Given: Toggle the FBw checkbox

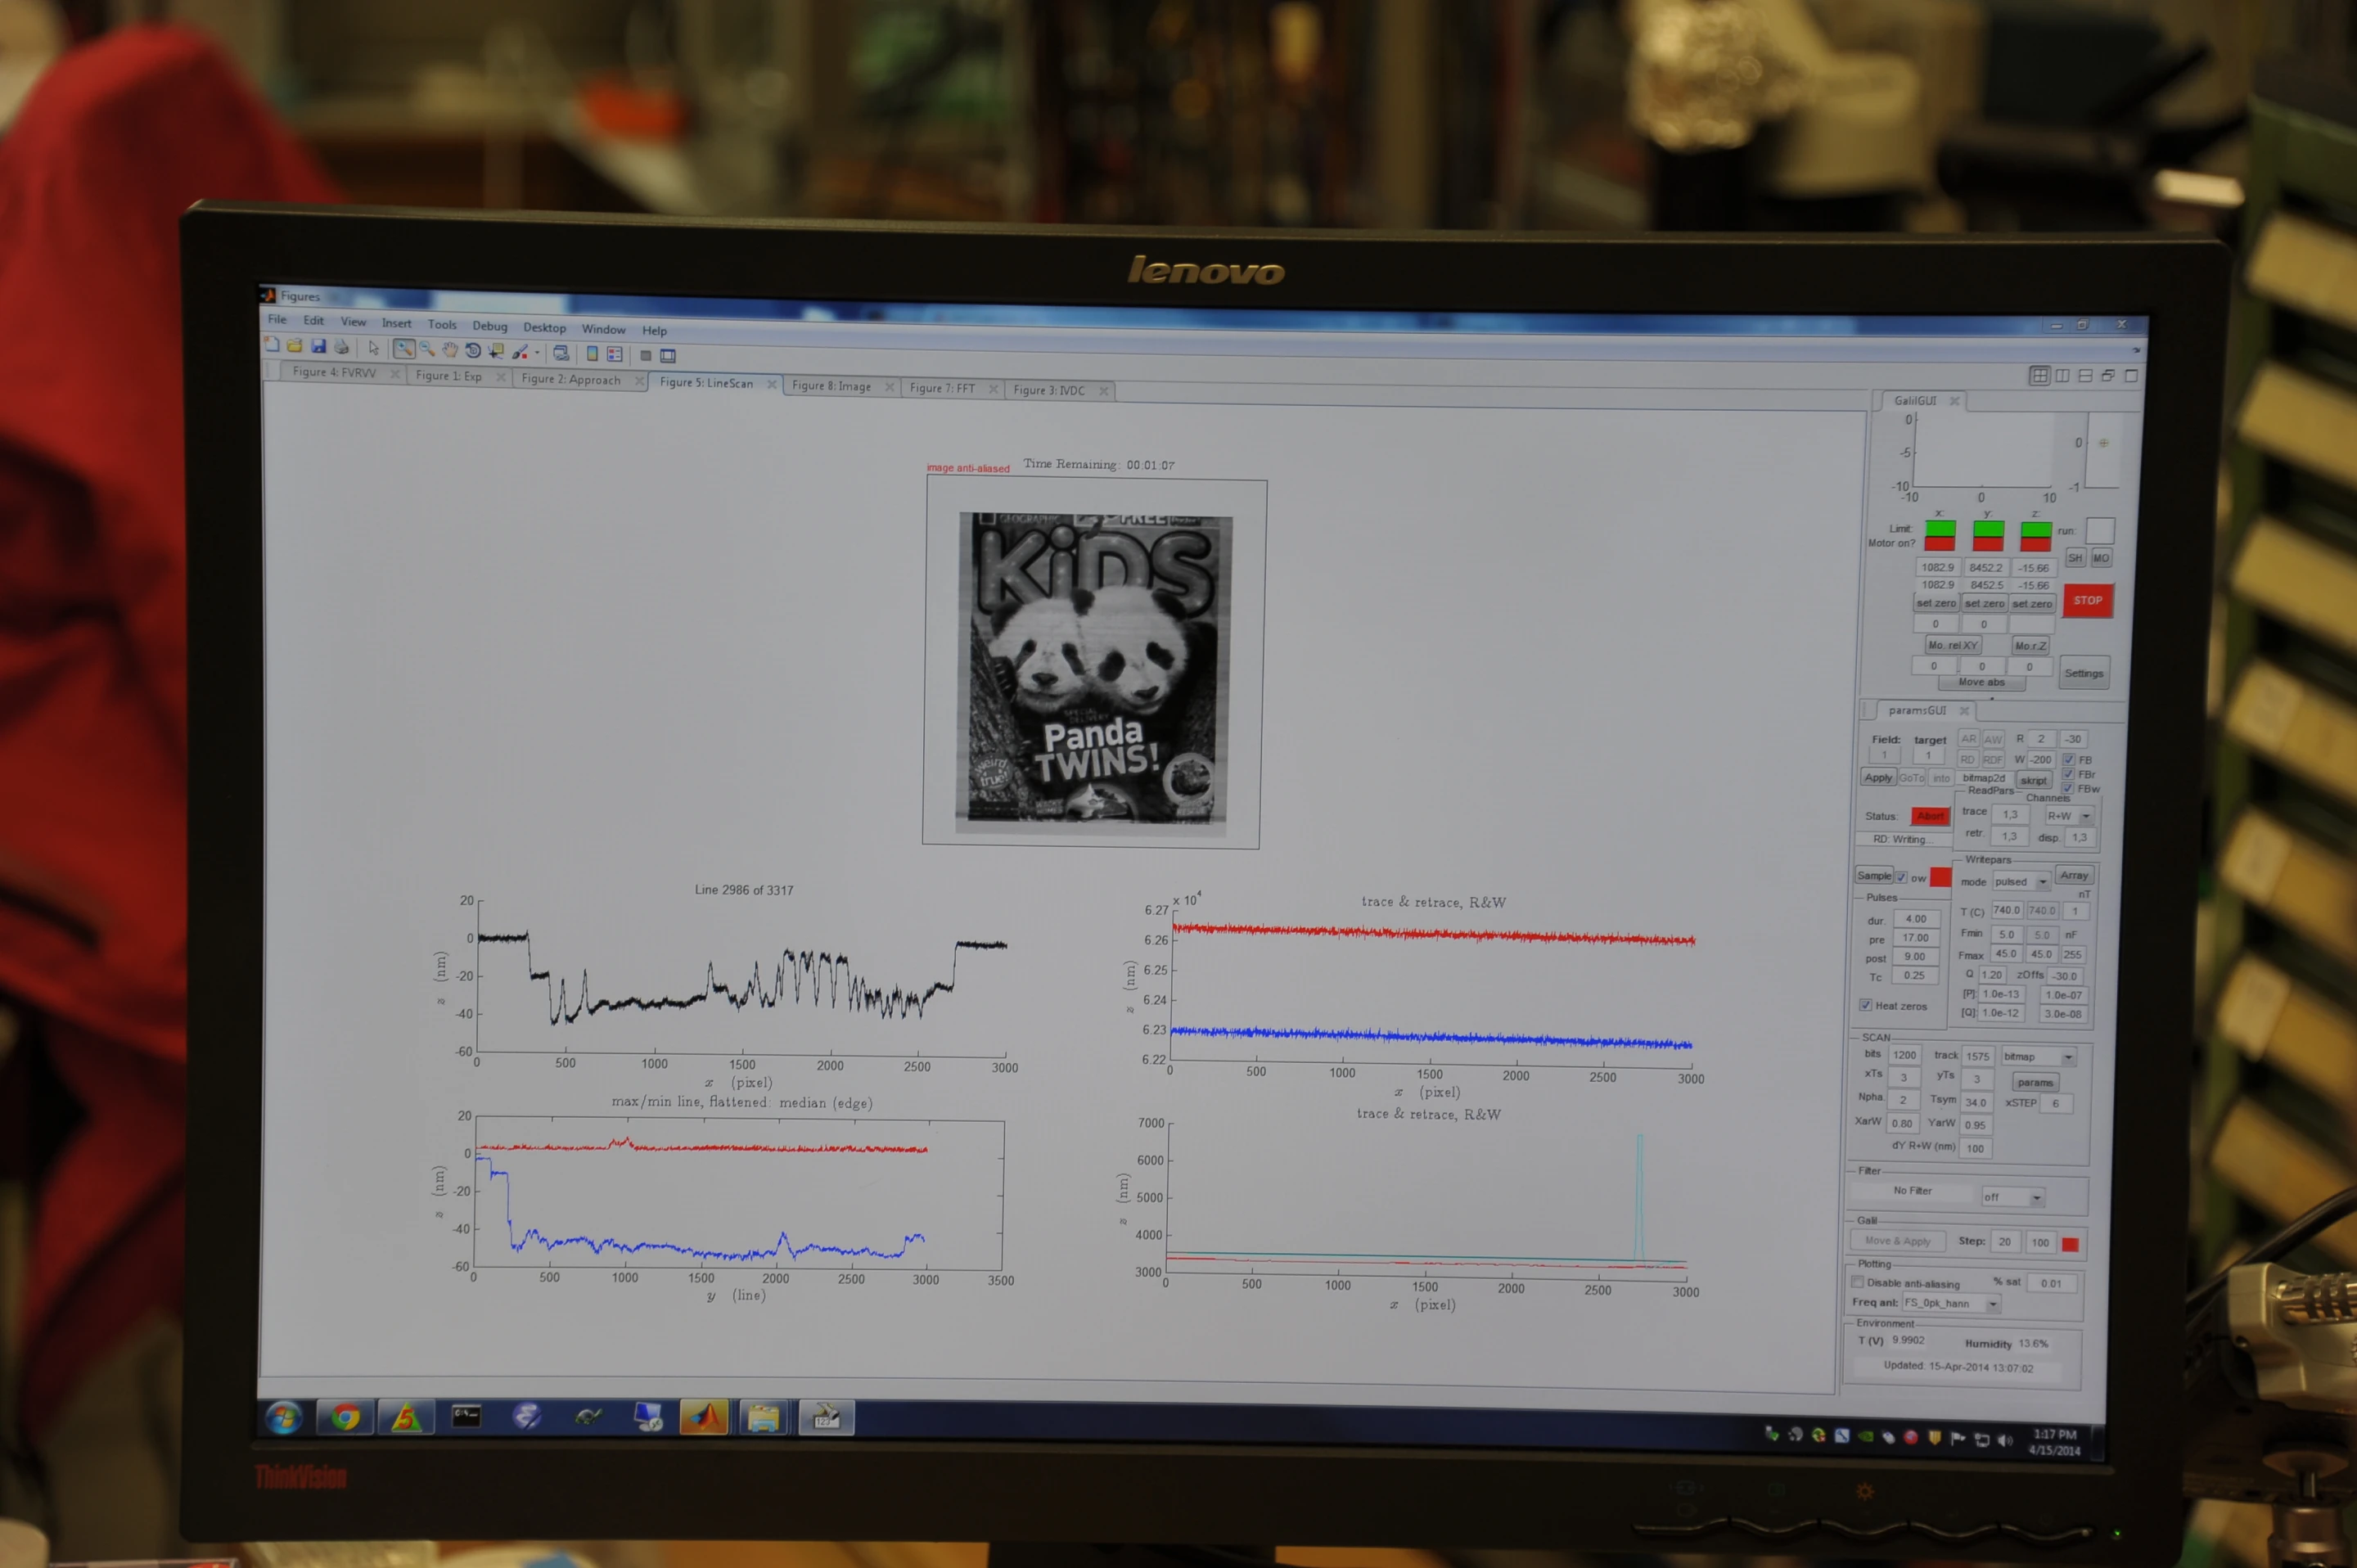Looking at the screenshot, I should pos(2069,788).
